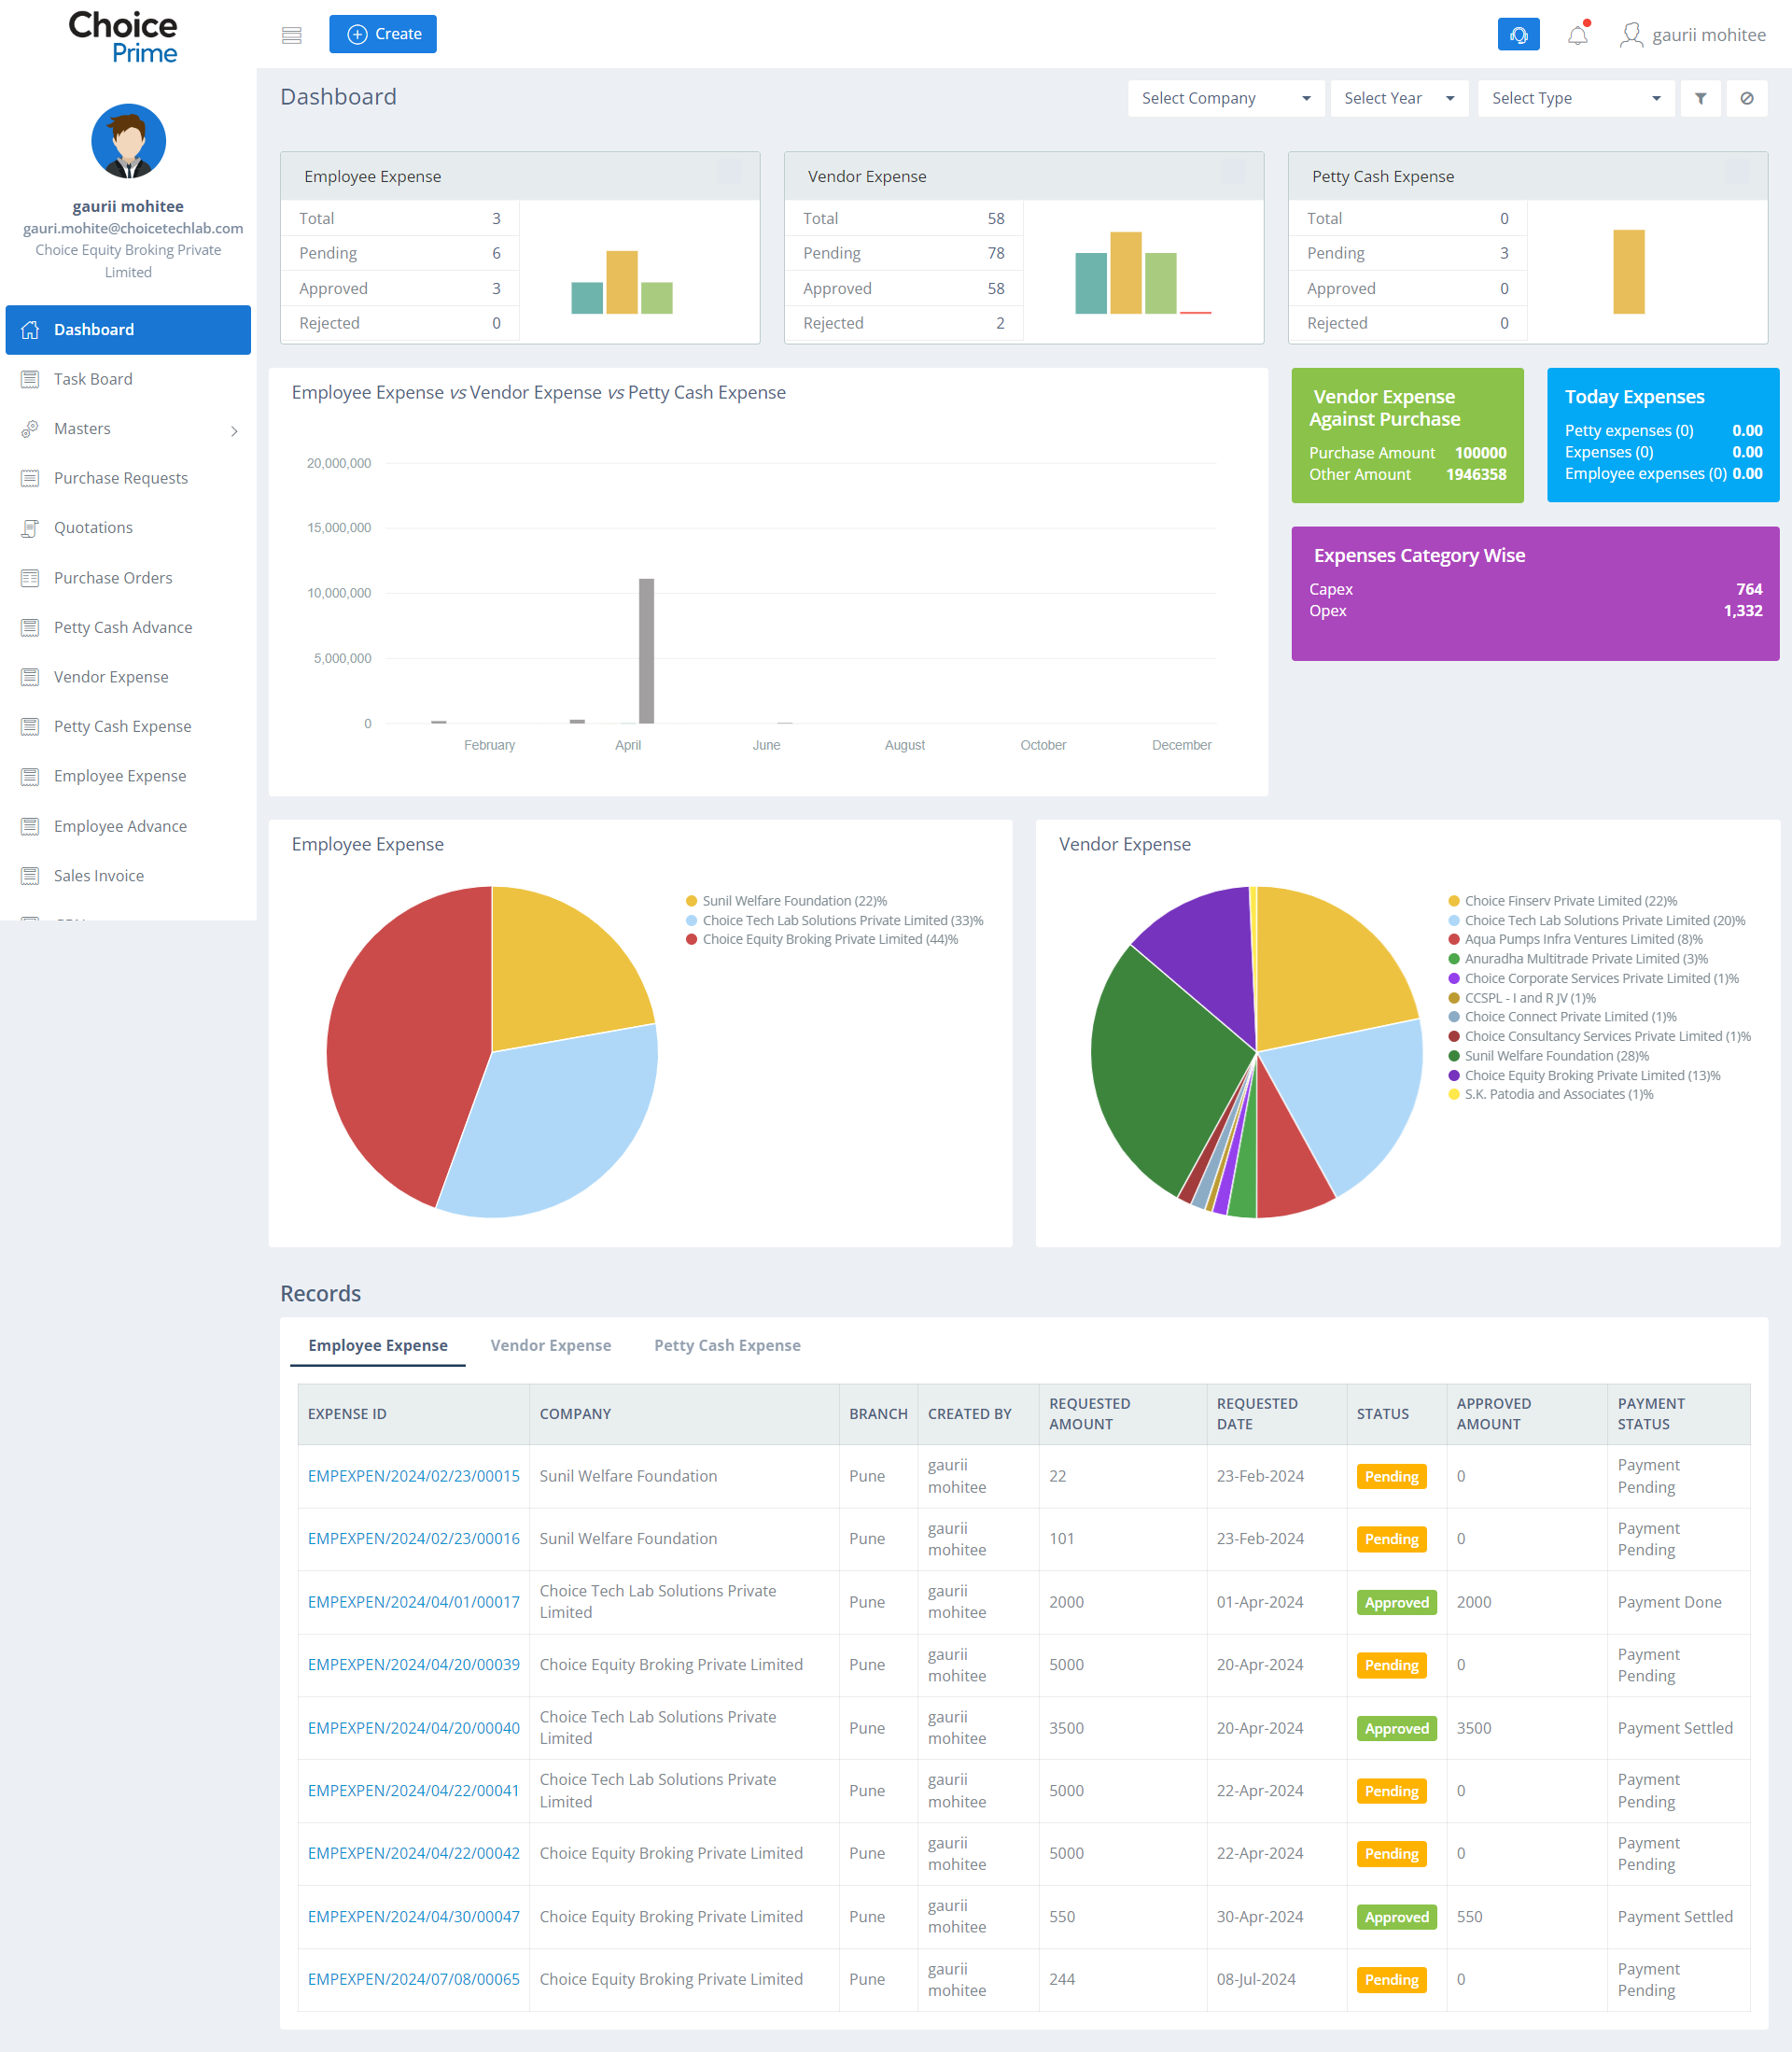Switch to the Vendor Expense records tab
This screenshot has height=2052, width=1792.
pyautogui.click(x=550, y=1345)
